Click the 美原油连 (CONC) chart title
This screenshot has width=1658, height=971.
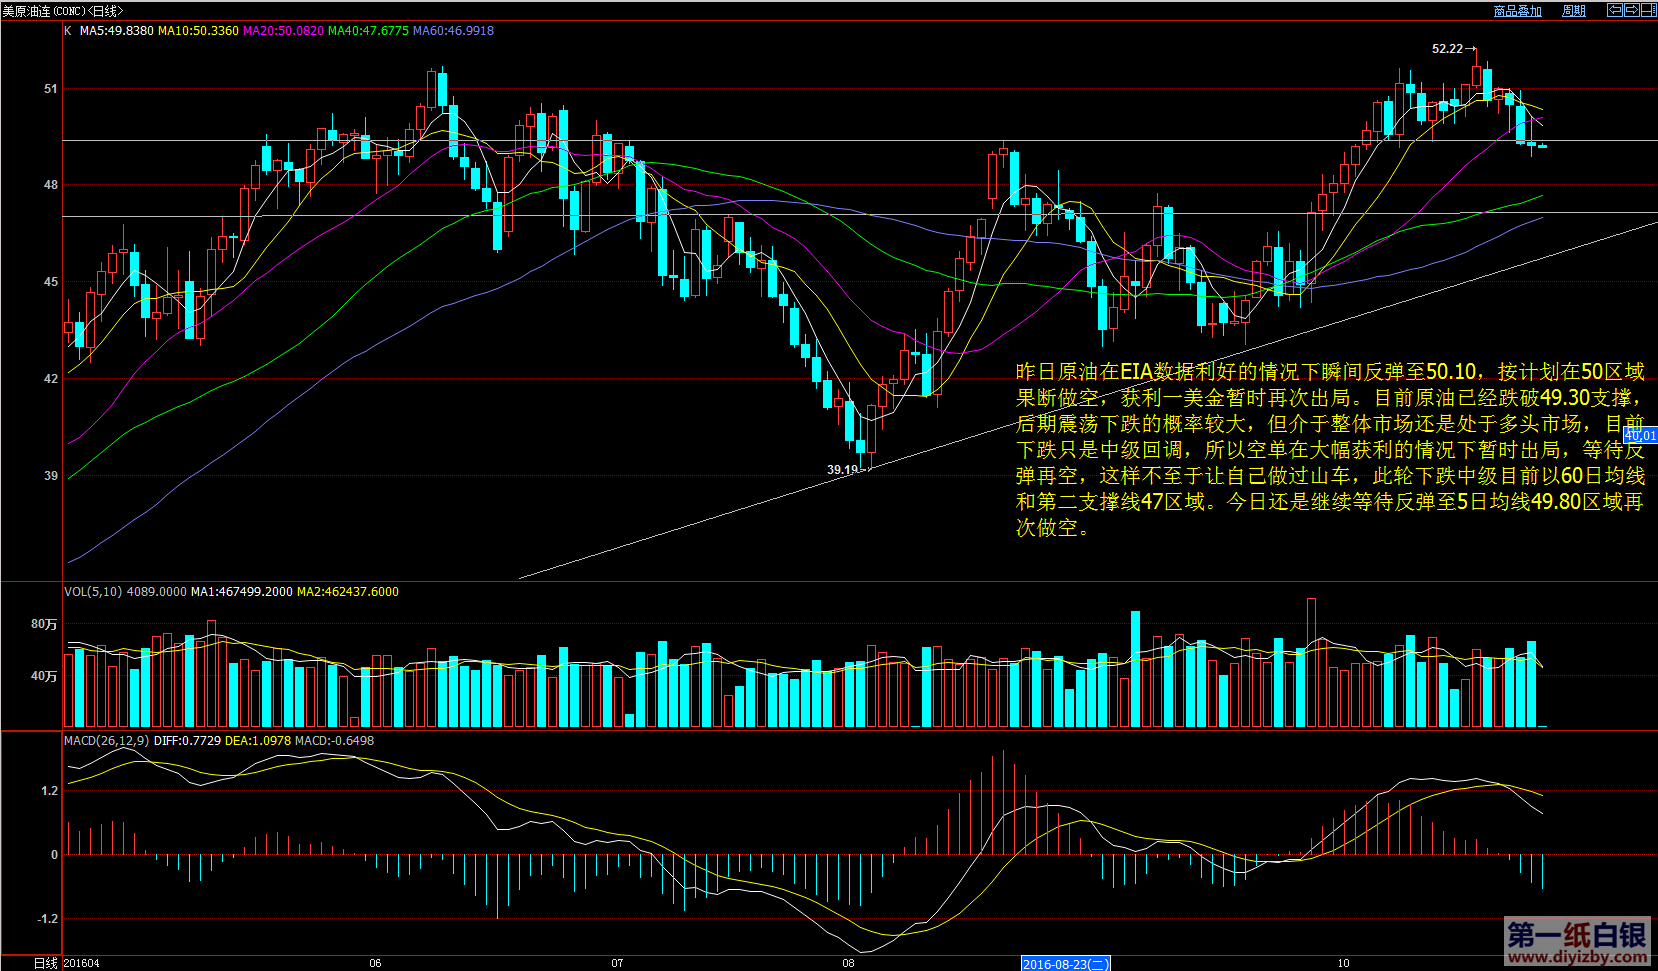tap(62, 11)
